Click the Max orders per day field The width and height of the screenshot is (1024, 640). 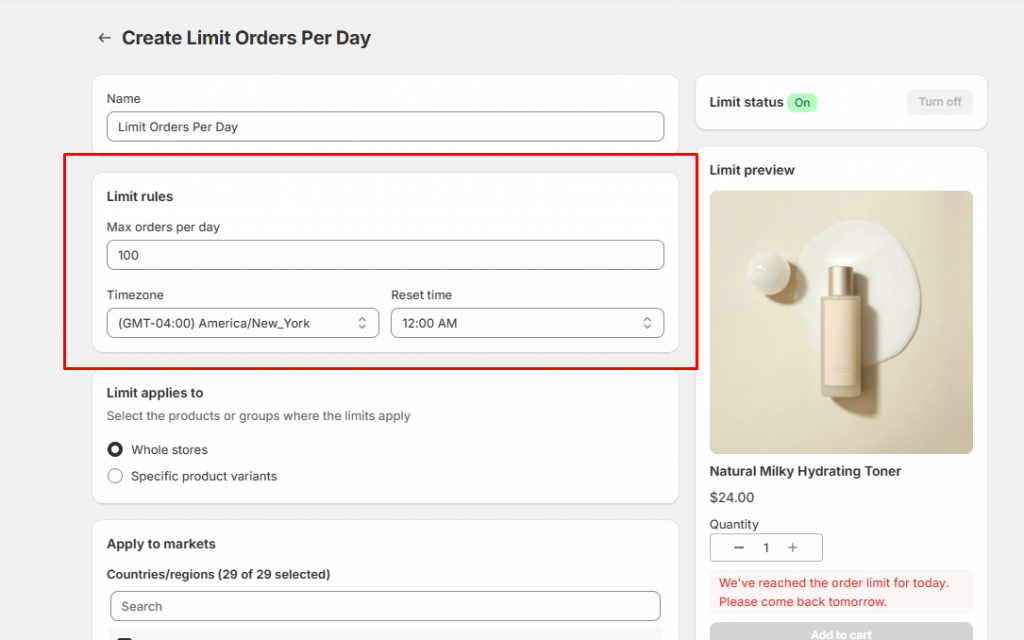click(x=385, y=255)
